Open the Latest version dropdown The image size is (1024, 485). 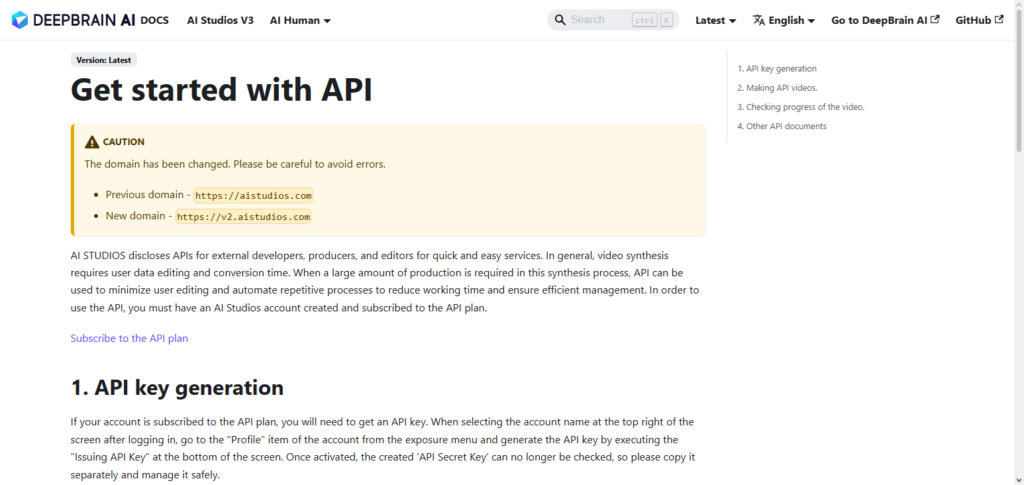pyautogui.click(x=716, y=20)
